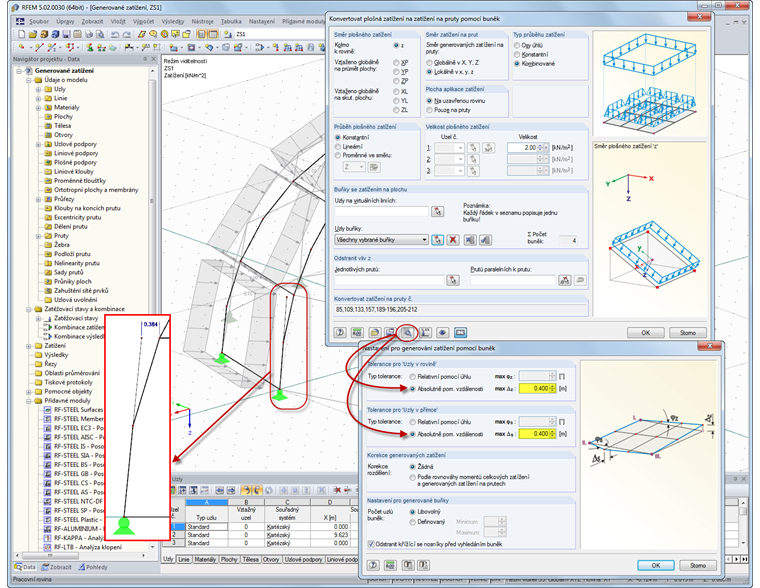Click units icon in cell settings dialog bottom

click(x=390, y=565)
